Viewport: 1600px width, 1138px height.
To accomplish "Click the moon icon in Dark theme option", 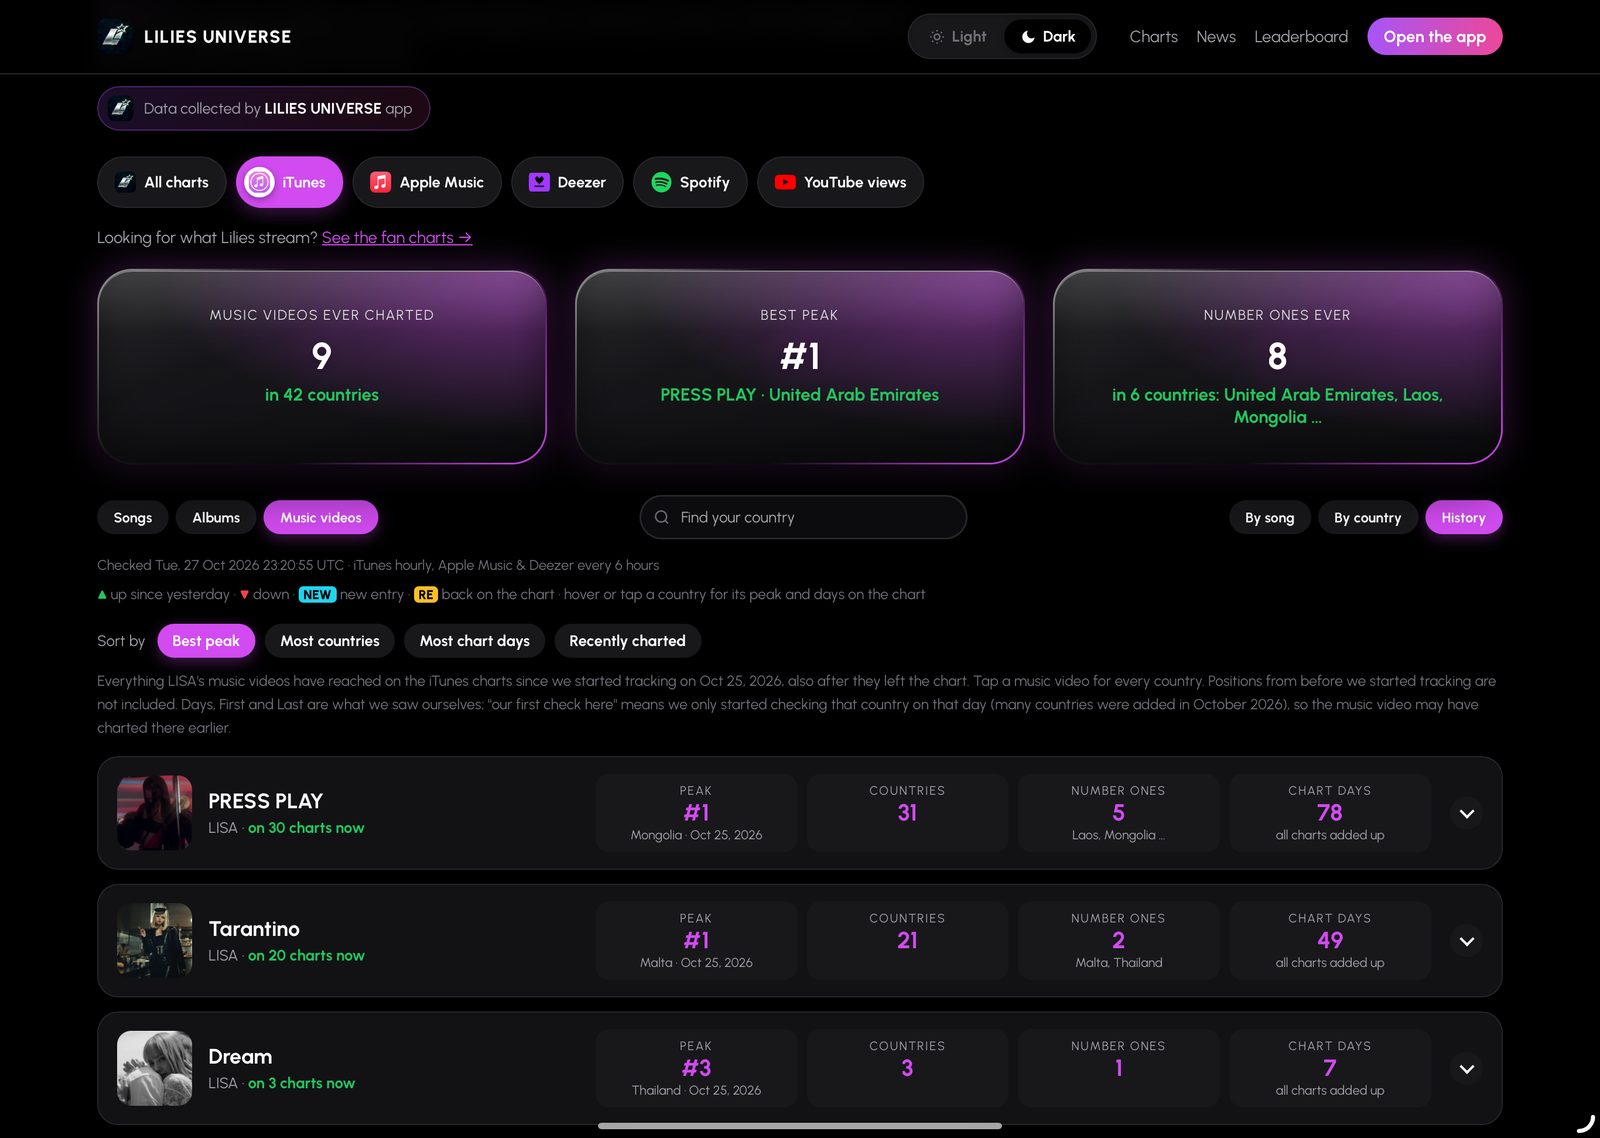I will coord(1028,37).
